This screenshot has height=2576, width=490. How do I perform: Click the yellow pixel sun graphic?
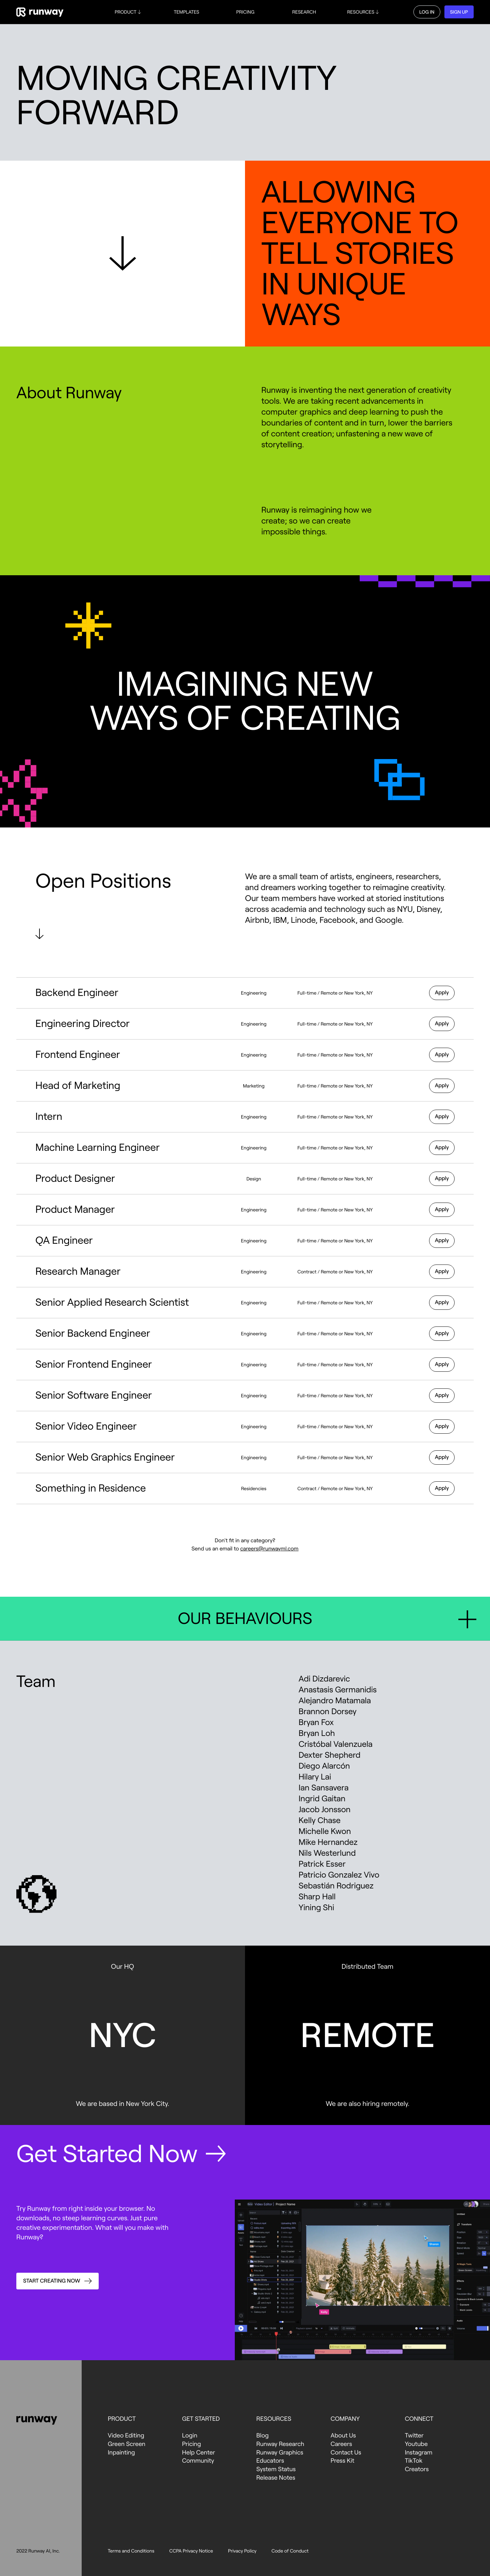pos(88,626)
